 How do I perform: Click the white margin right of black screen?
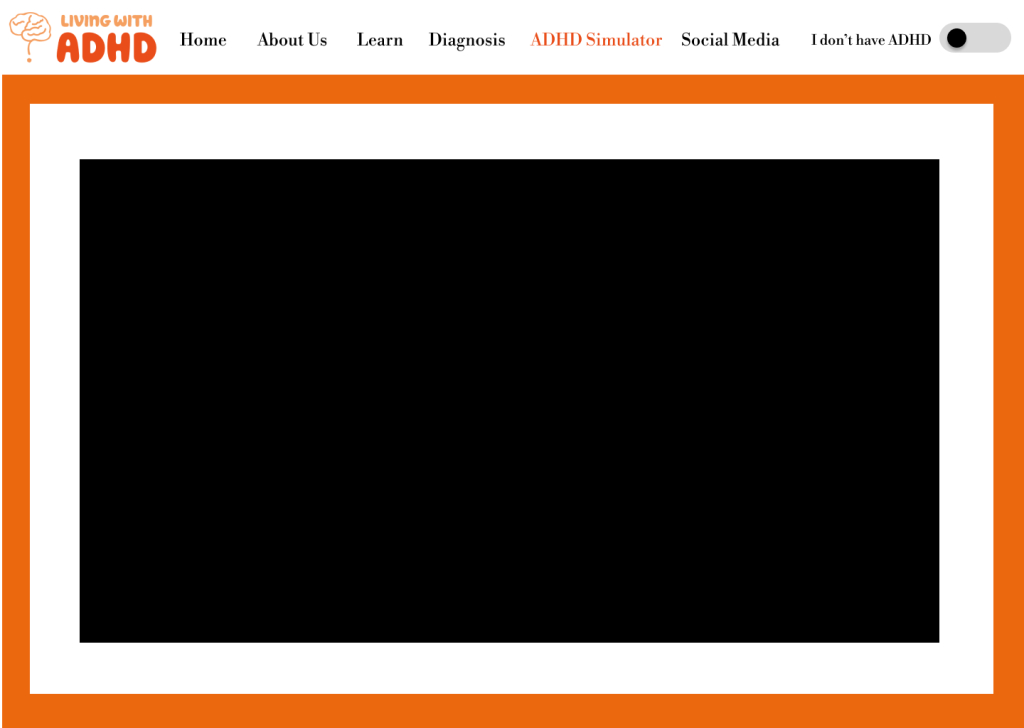(966, 400)
